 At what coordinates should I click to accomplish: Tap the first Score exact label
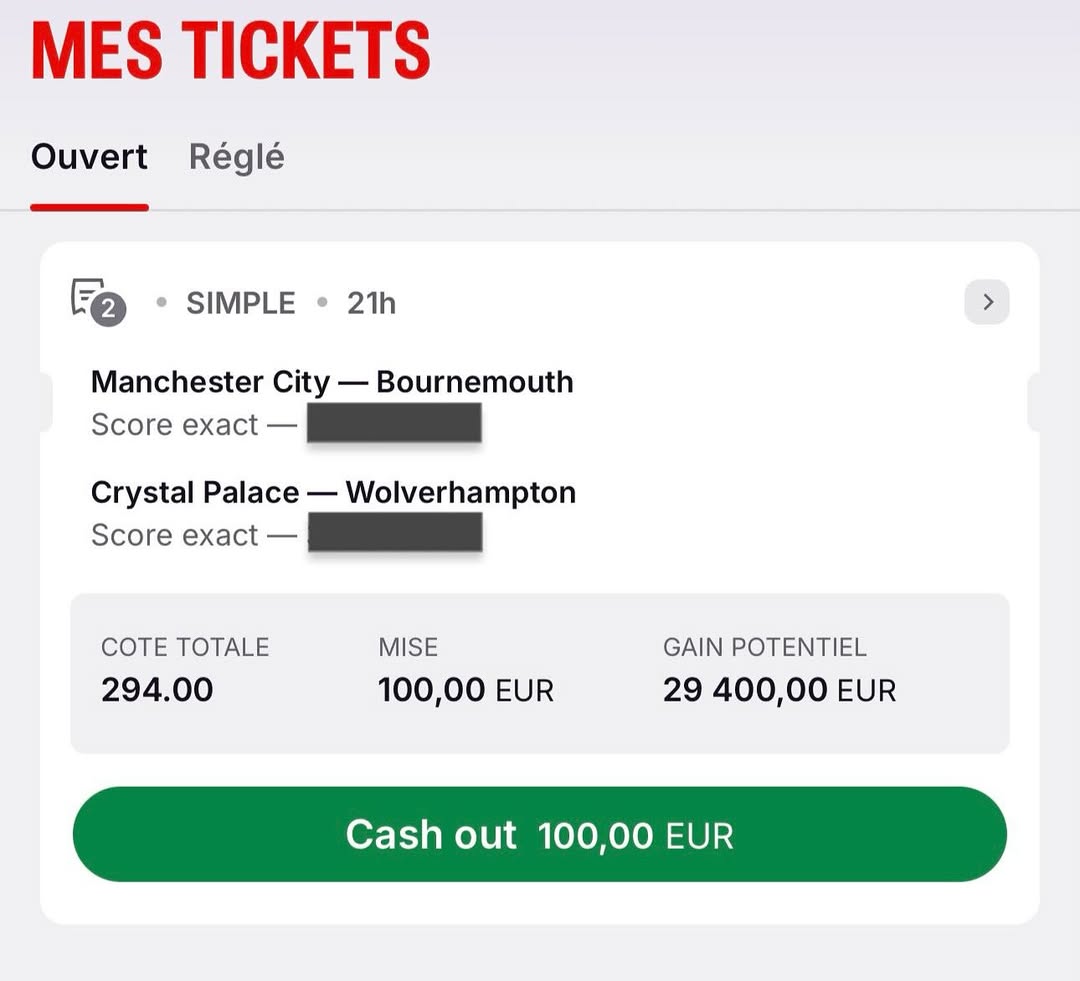(x=175, y=424)
